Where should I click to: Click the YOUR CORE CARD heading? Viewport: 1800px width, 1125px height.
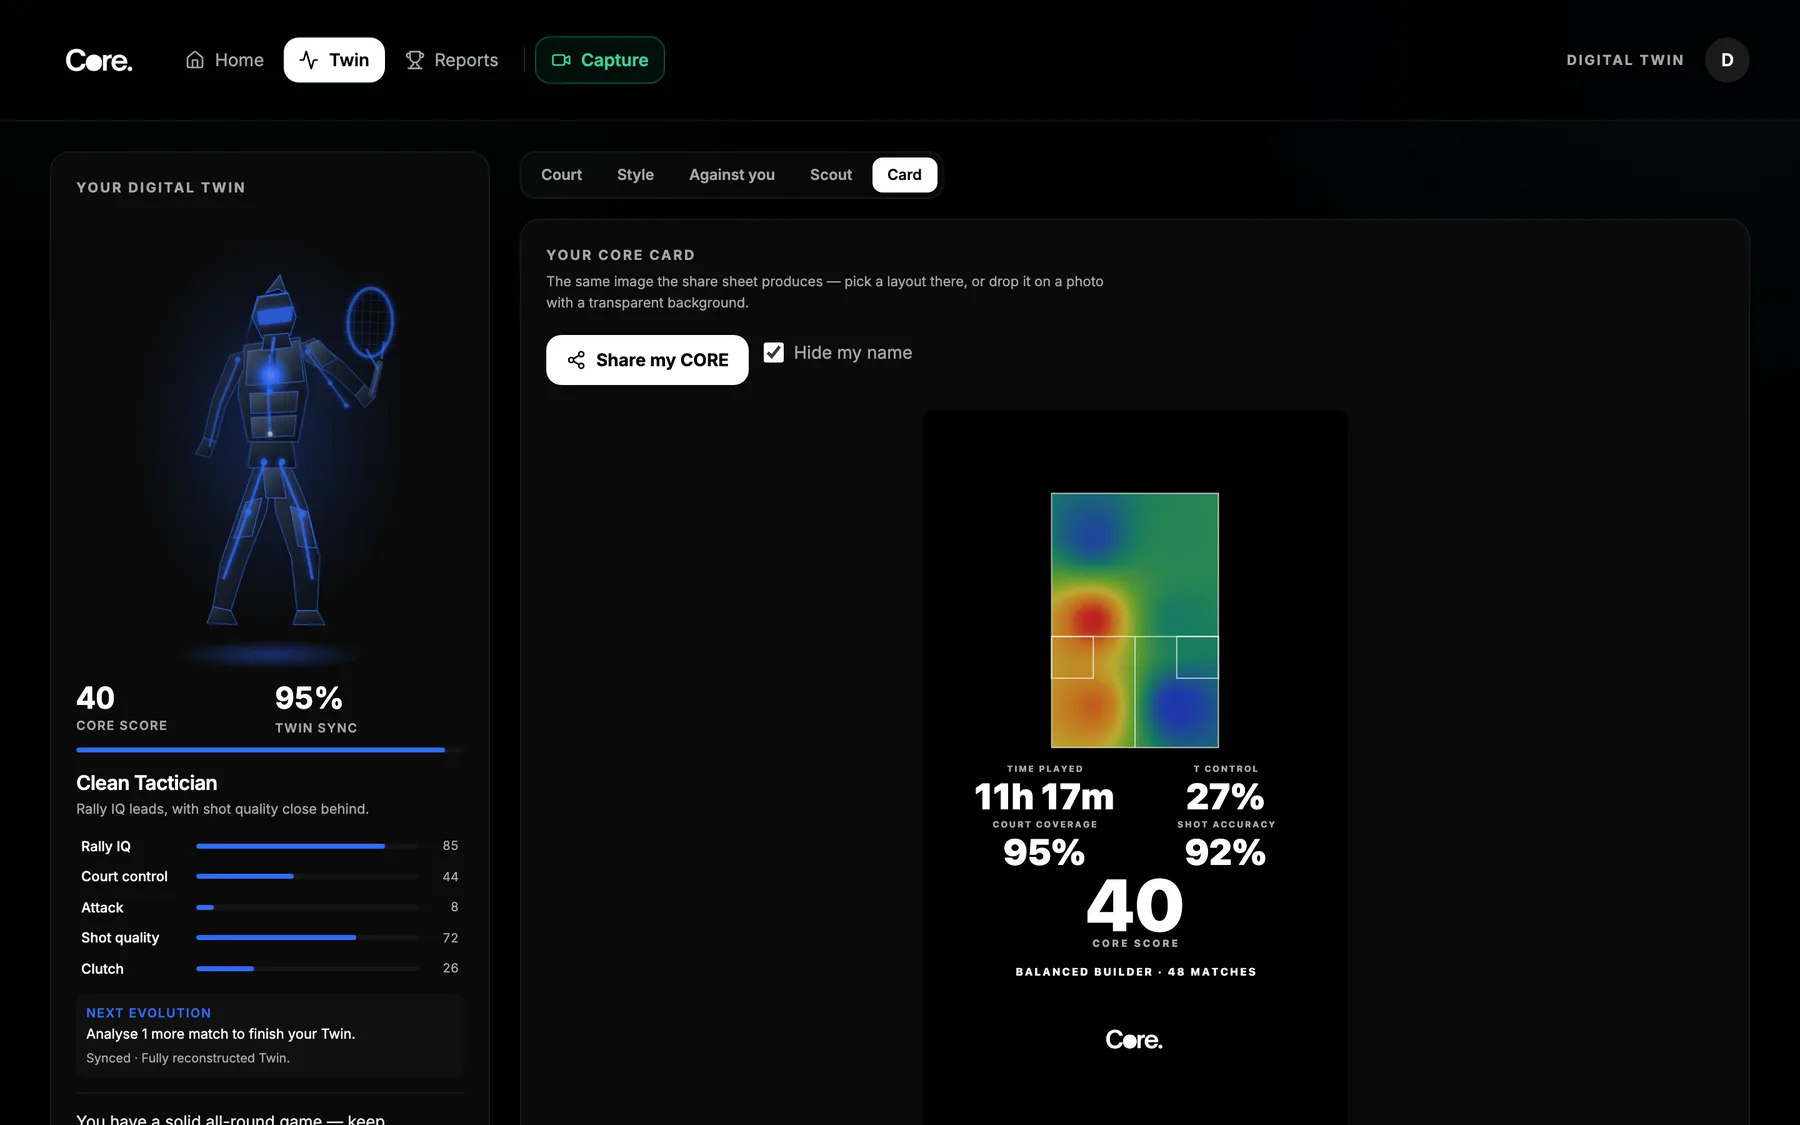[620, 255]
